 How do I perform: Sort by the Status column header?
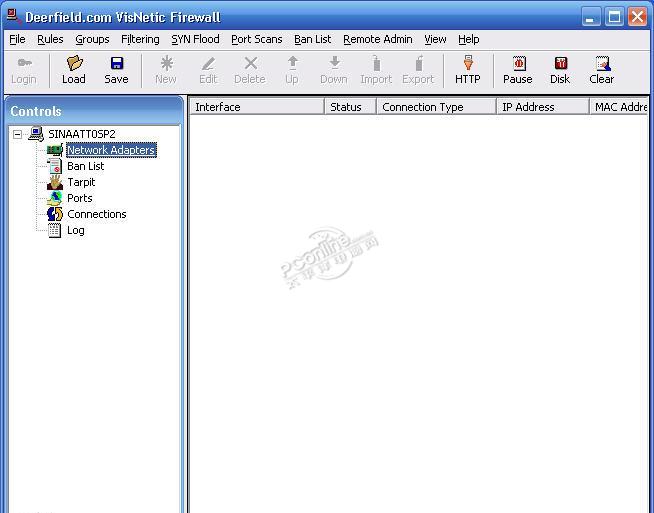[x=350, y=107]
